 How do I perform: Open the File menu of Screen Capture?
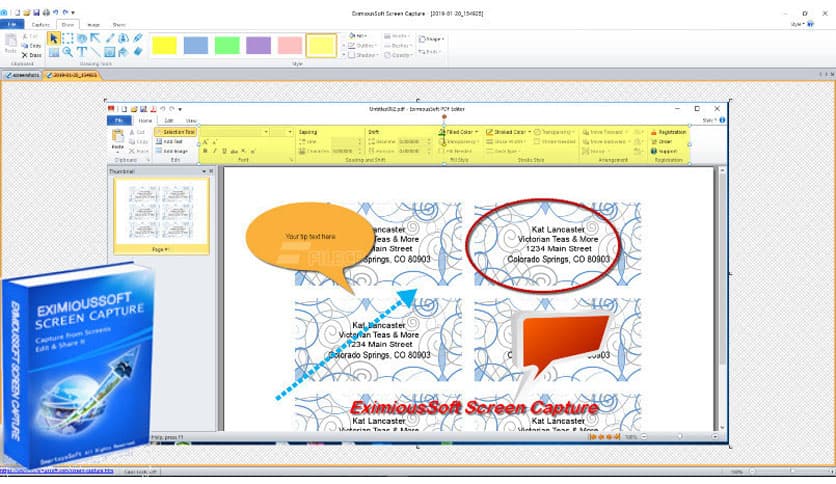tap(12, 24)
